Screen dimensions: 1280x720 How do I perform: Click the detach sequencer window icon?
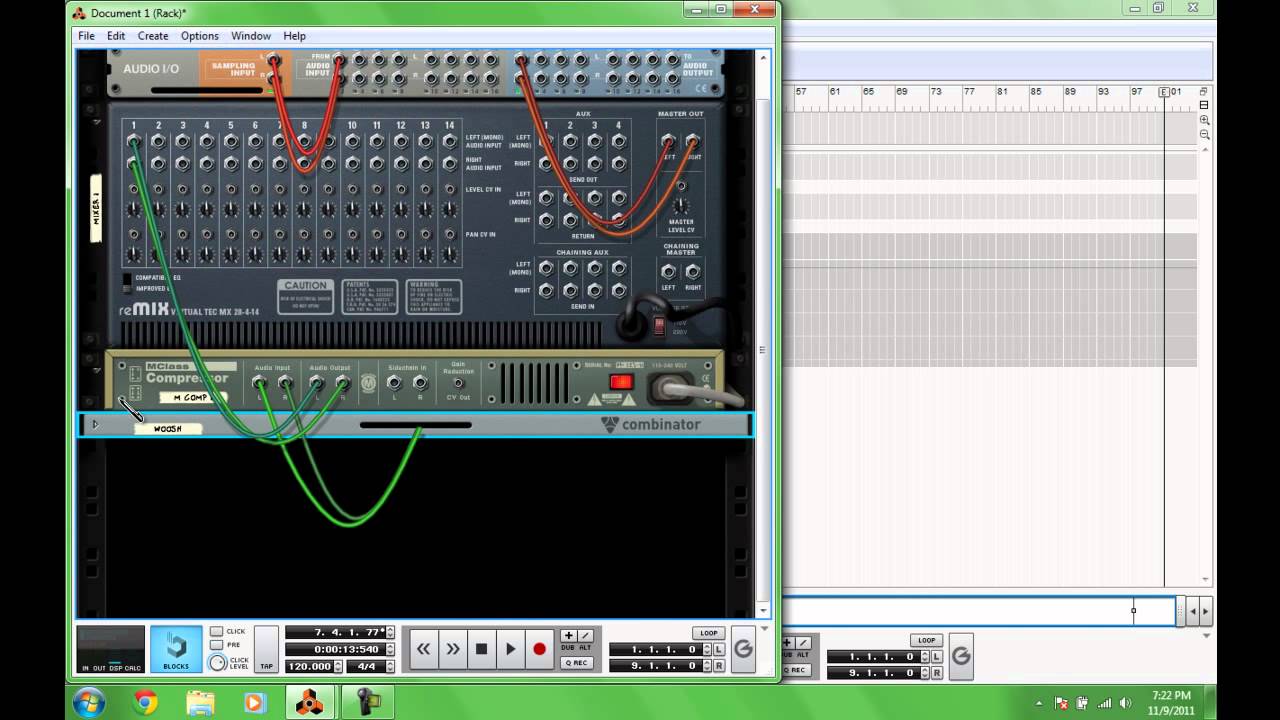(1204, 92)
